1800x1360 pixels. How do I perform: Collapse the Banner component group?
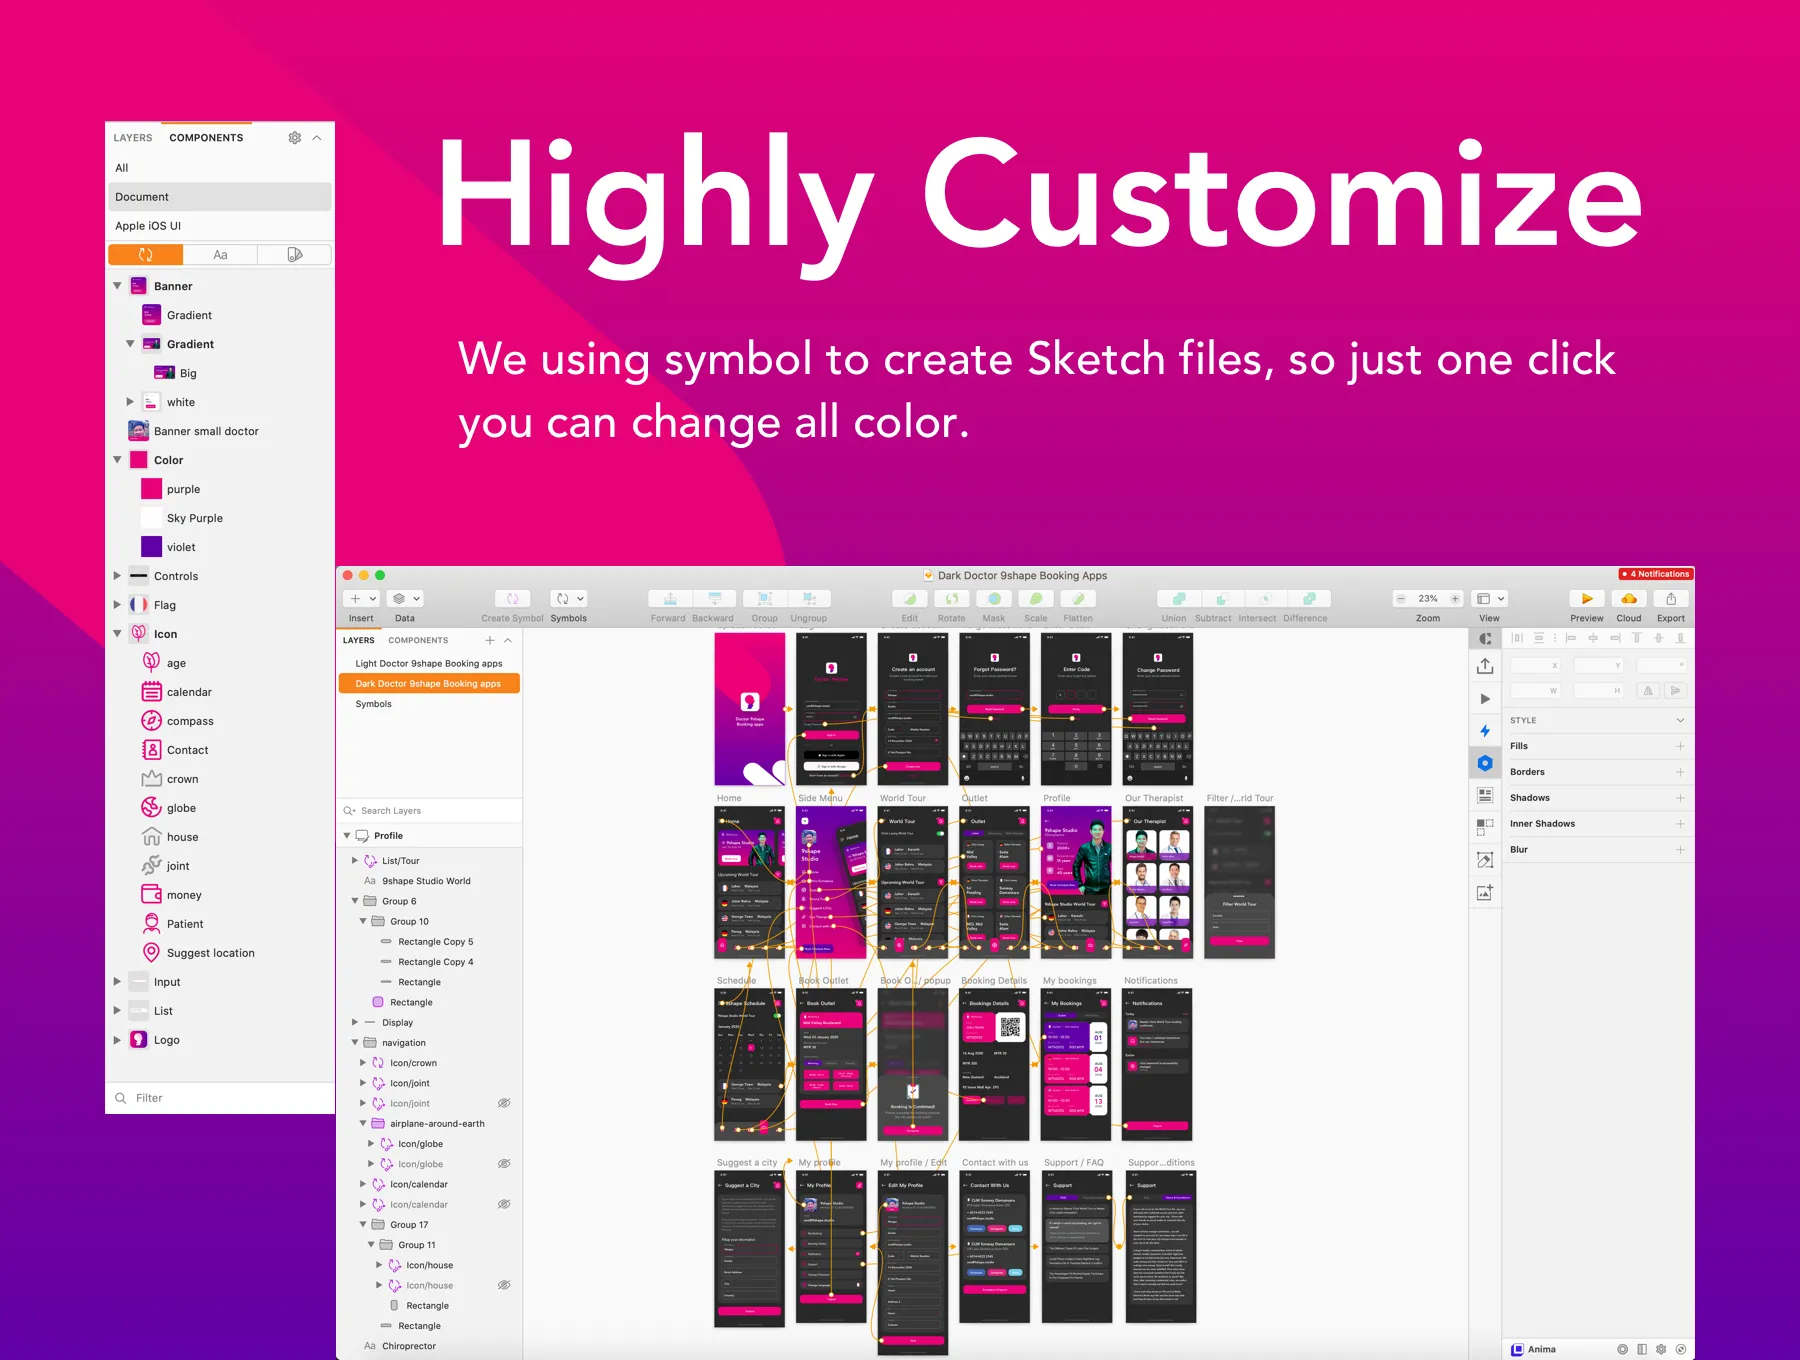(x=117, y=286)
